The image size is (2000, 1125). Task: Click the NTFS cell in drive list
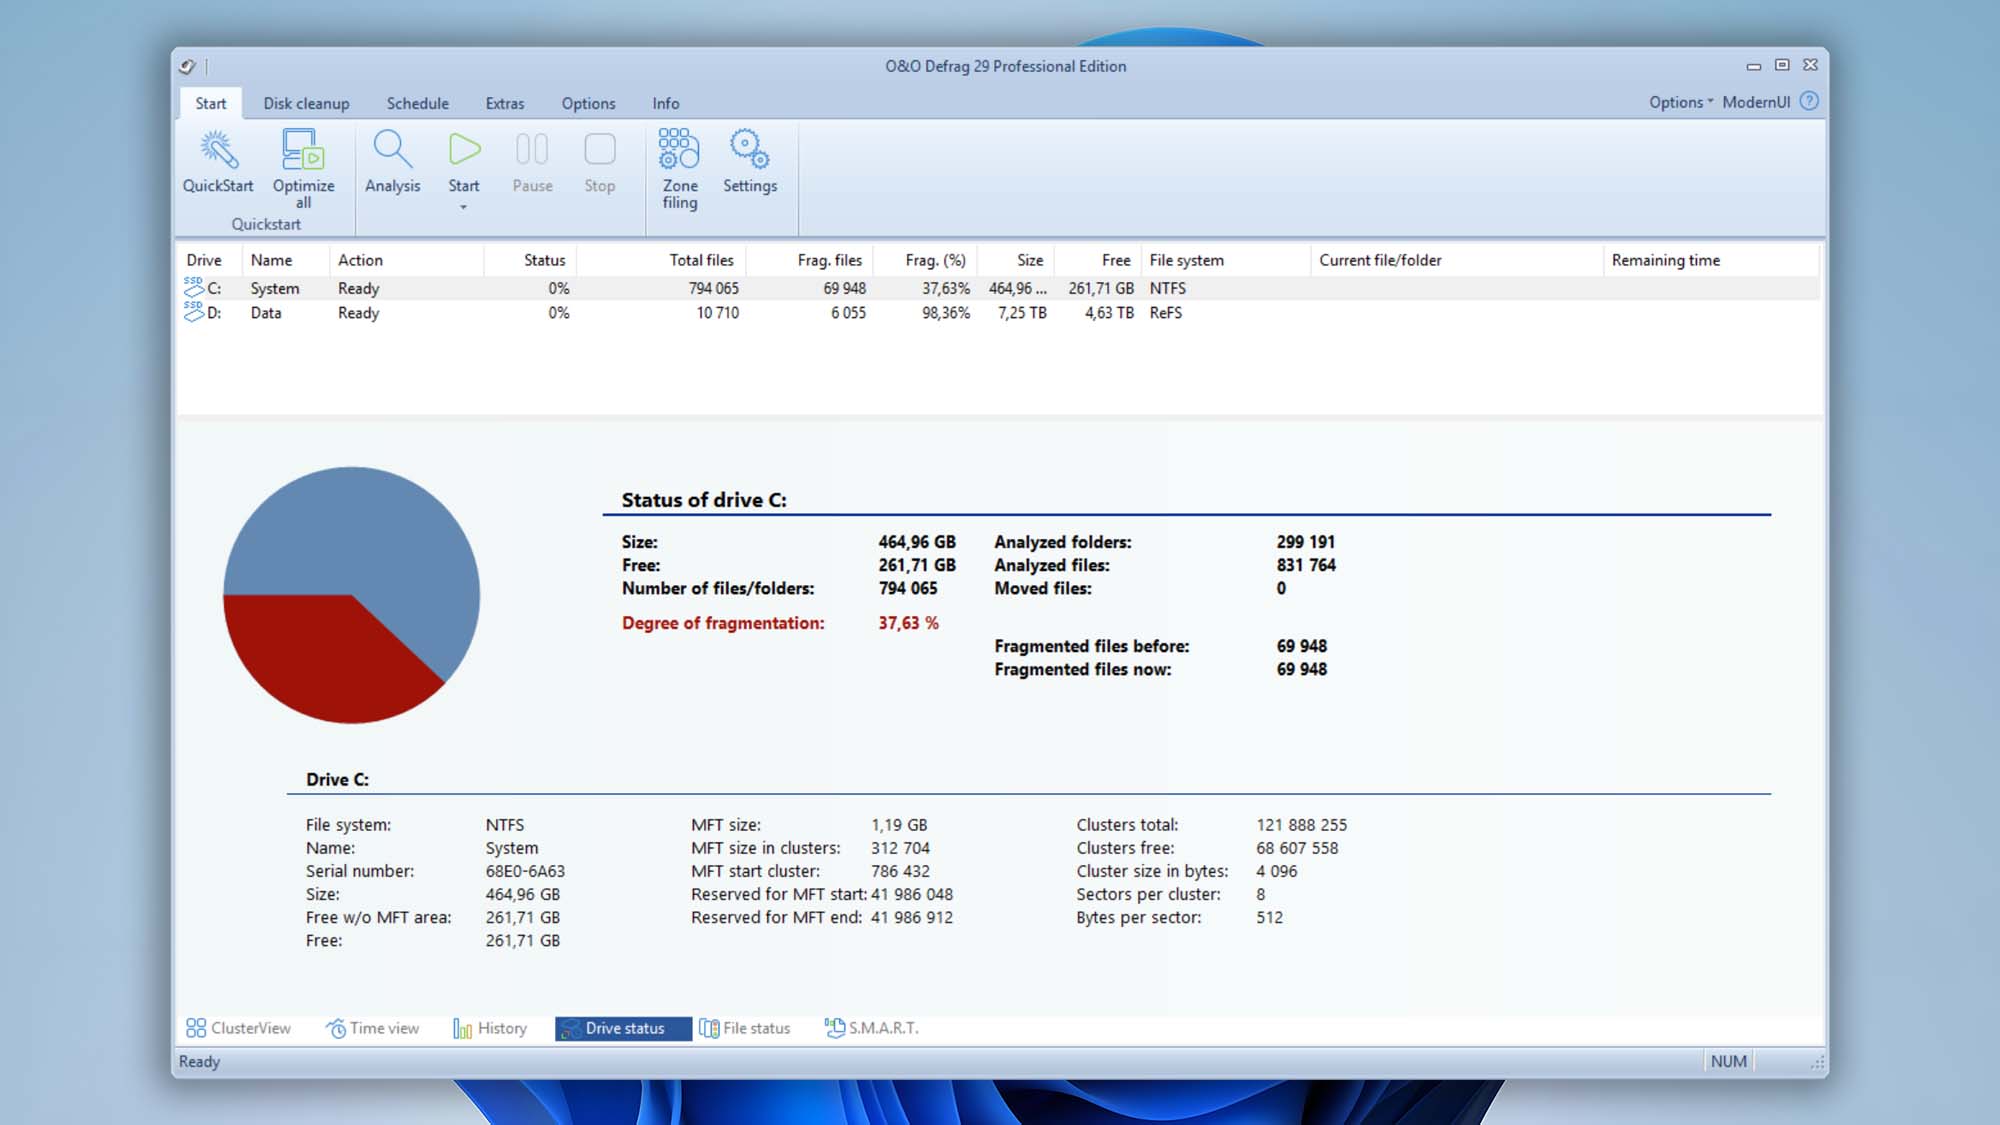(x=1167, y=288)
